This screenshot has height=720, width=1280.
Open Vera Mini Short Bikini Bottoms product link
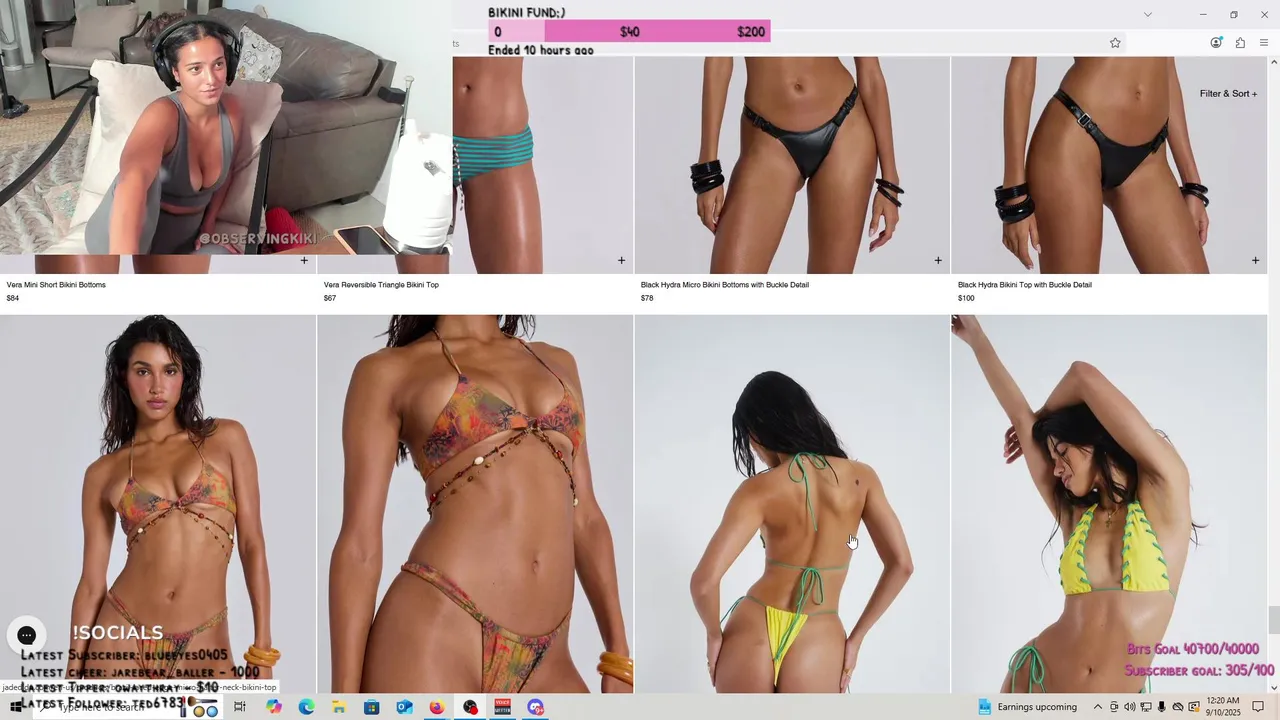(56, 285)
